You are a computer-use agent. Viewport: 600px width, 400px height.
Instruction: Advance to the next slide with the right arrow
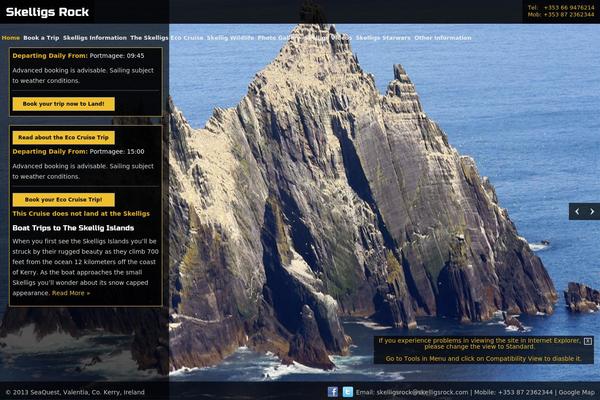592,211
